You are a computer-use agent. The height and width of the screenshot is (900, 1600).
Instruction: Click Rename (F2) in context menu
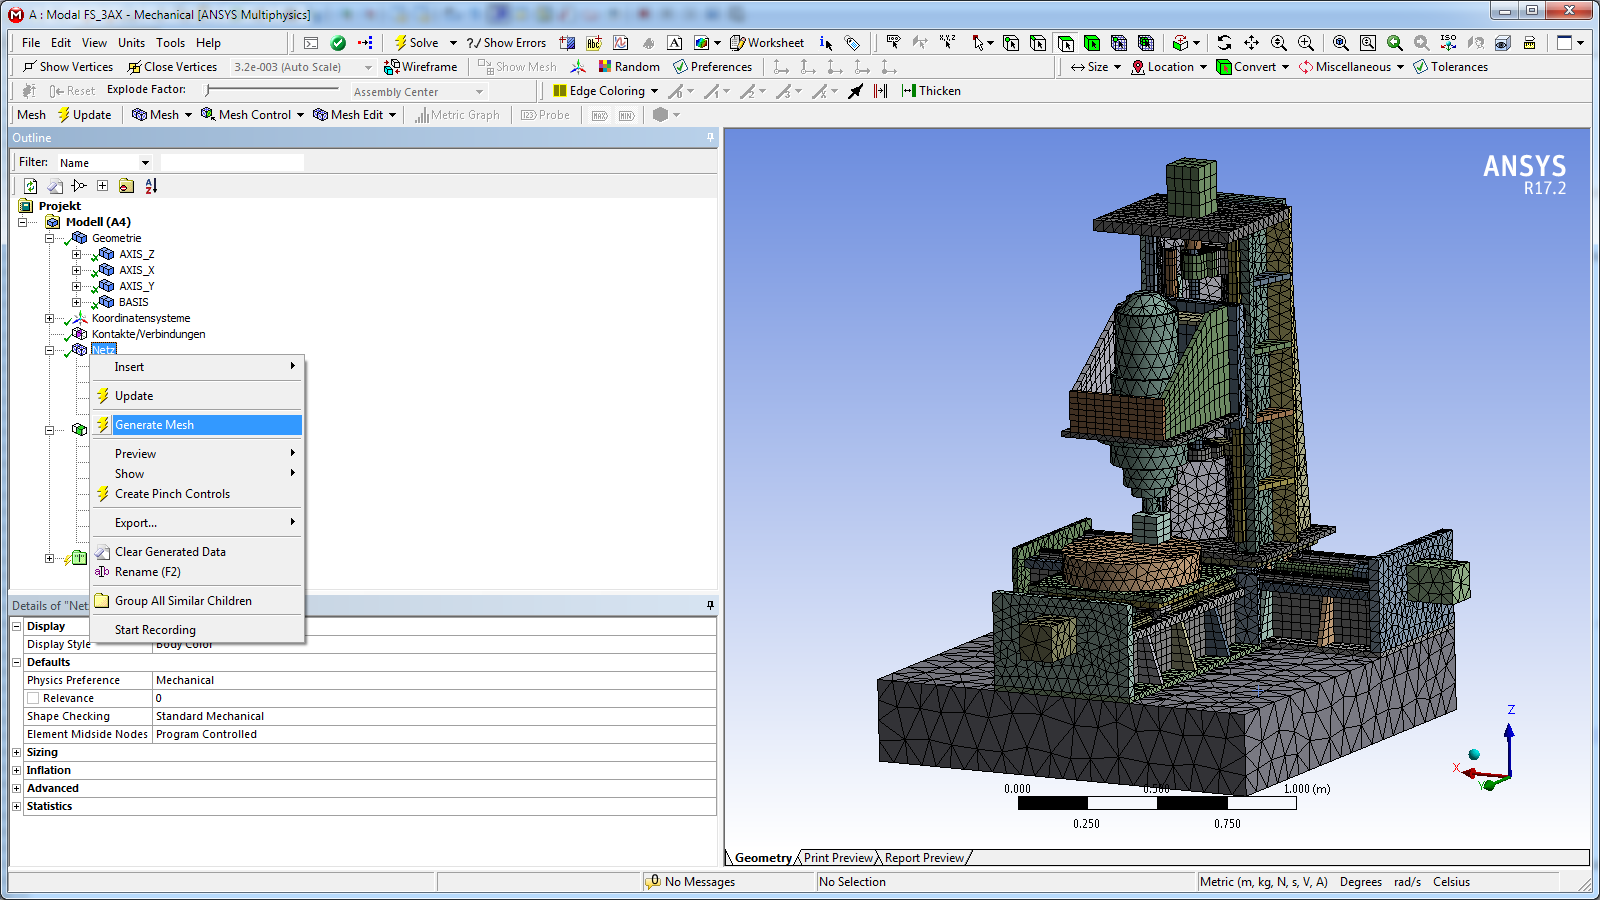click(x=197, y=572)
